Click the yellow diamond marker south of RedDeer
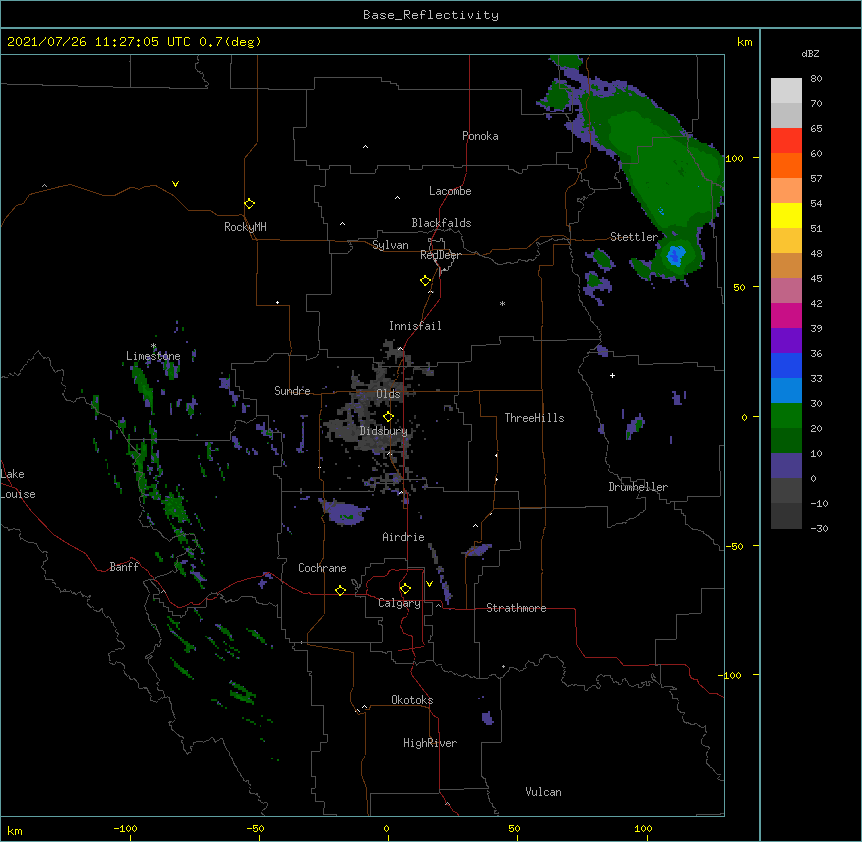Viewport: 862px width, 842px height. [426, 280]
